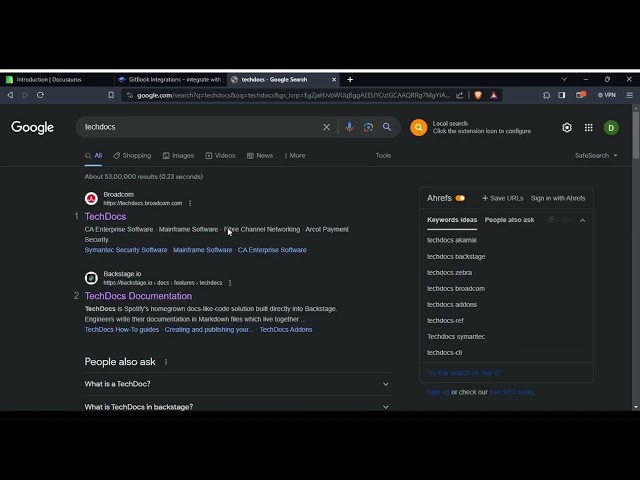Select the People also ask Ahrefs tab
This screenshot has width=640, height=480.
[509, 220]
